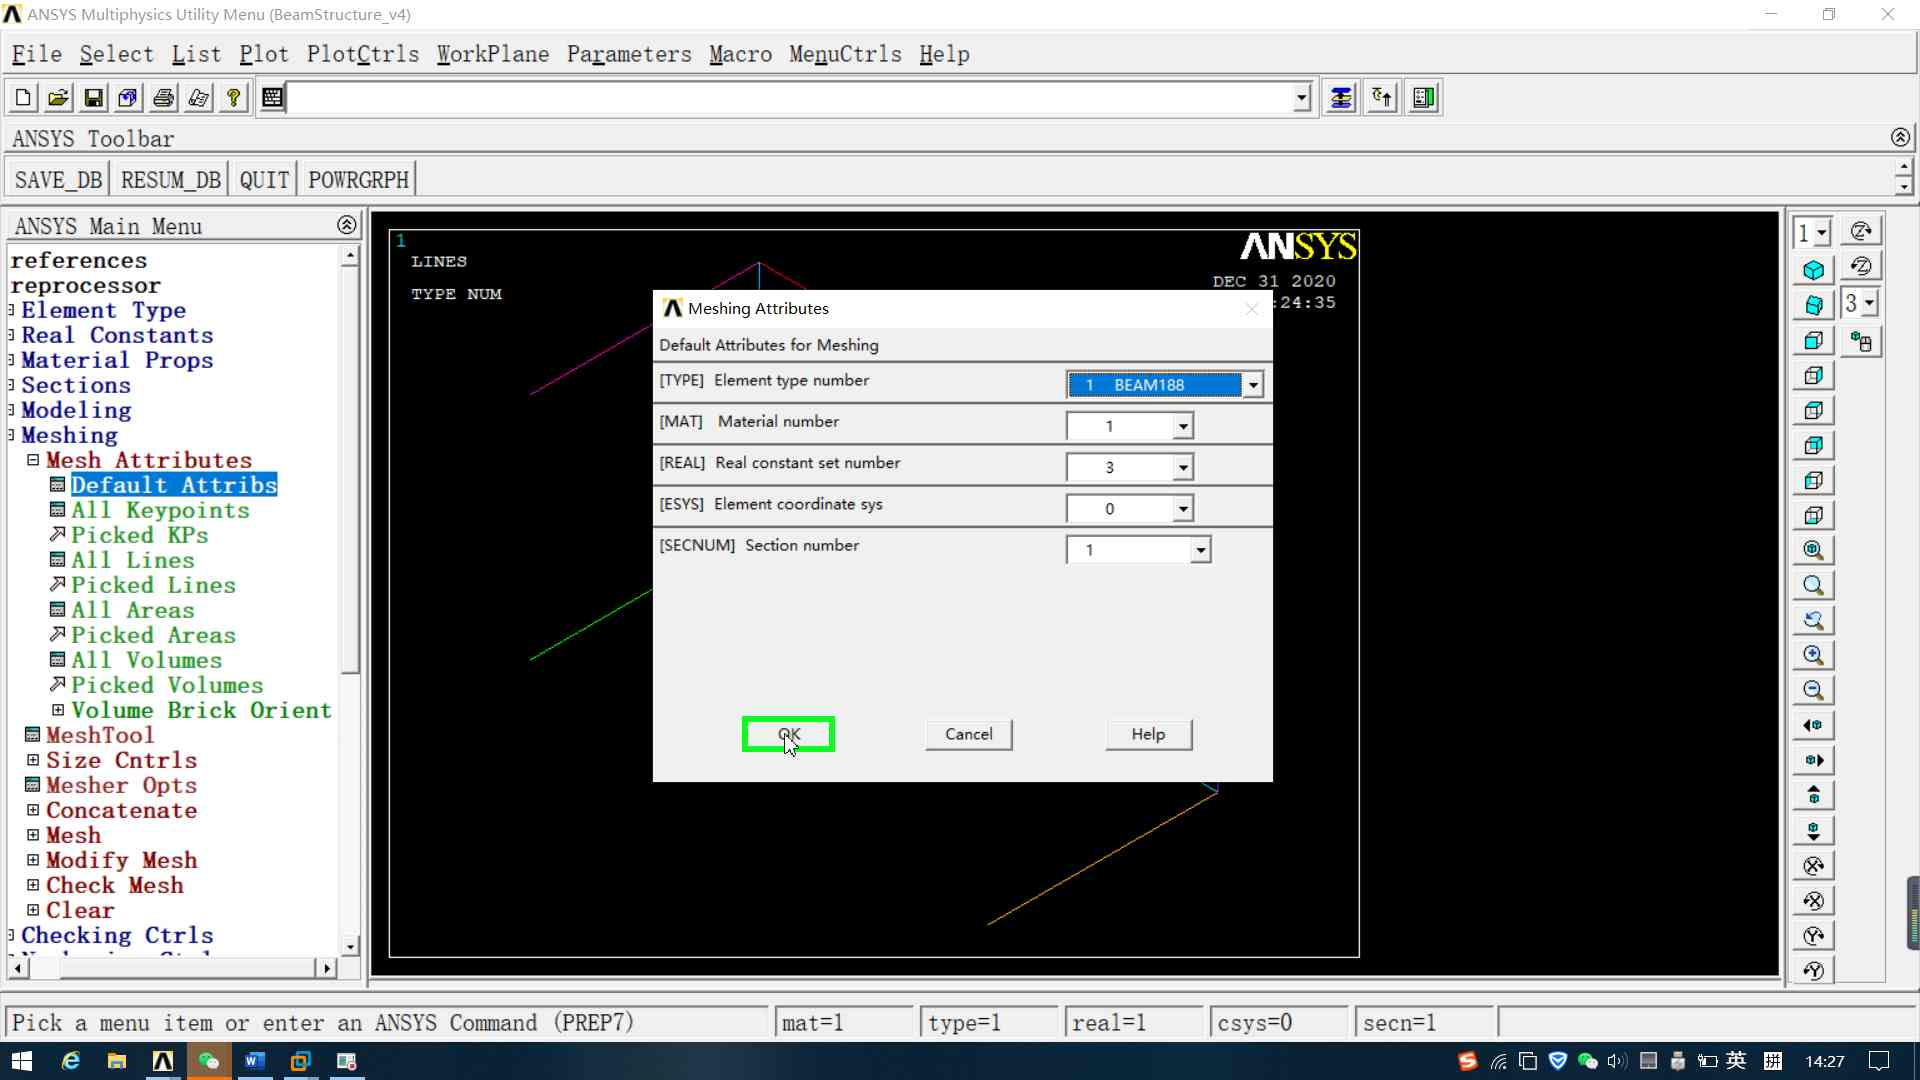The width and height of the screenshot is (1920, 1080).
Task: Select the Isometric View cube icon
Action: click(1813, 270)
